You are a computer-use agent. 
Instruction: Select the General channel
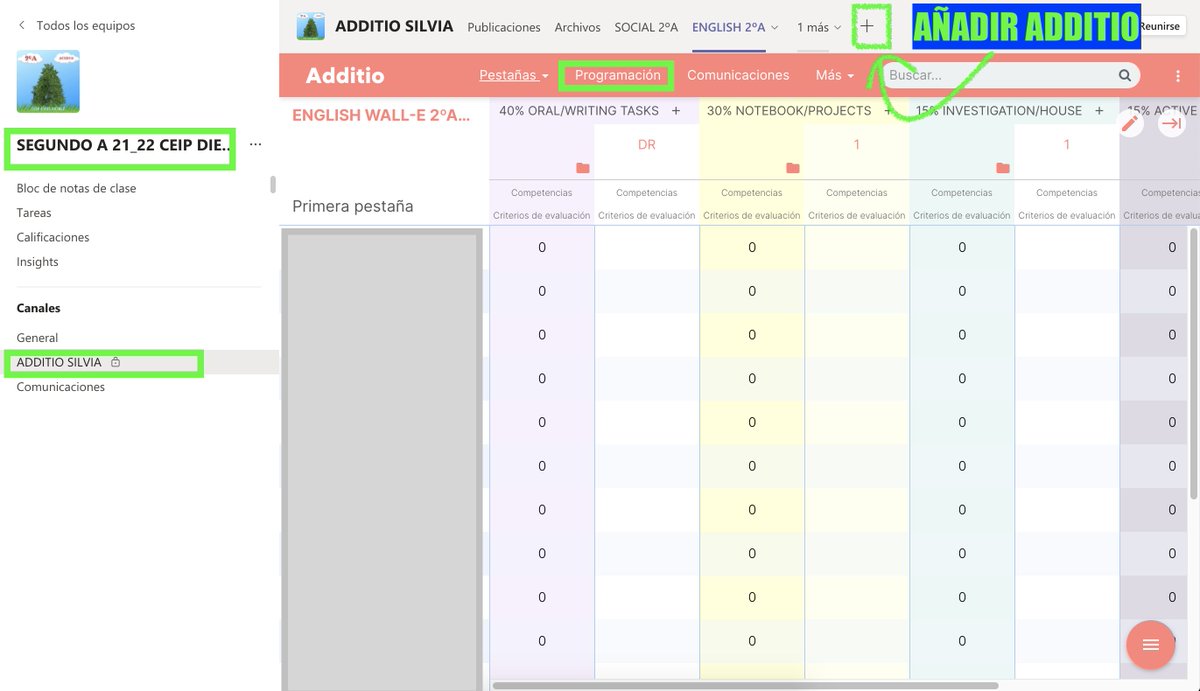click(37, 338)
